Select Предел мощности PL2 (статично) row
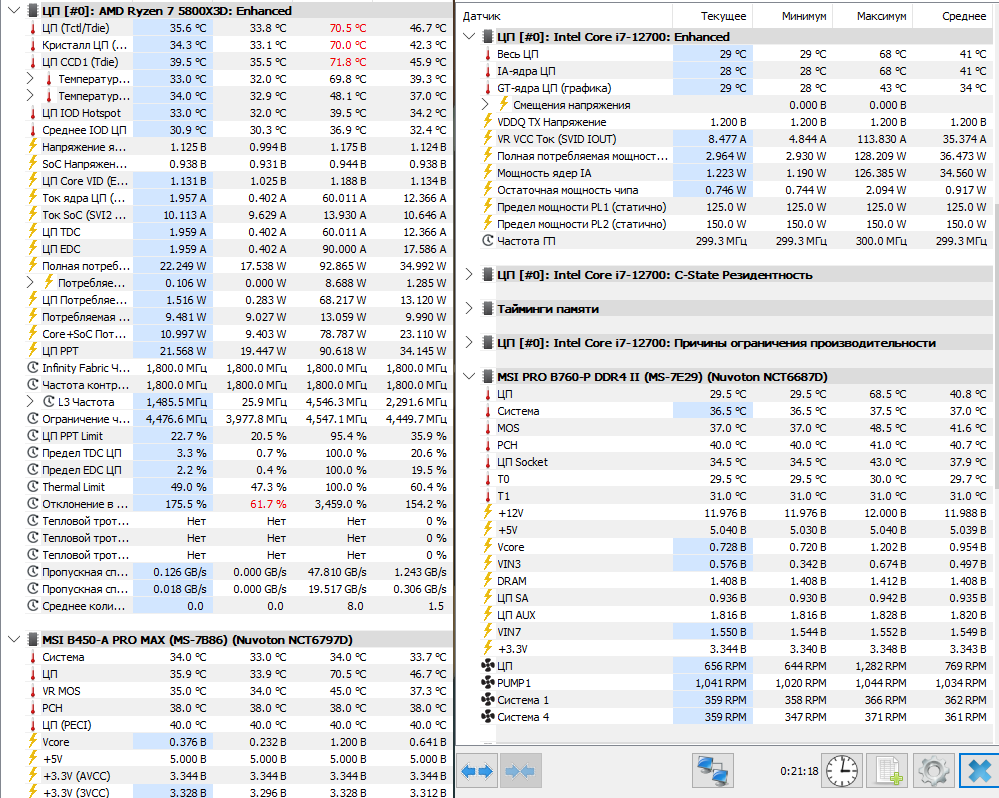 coord(736,224)
